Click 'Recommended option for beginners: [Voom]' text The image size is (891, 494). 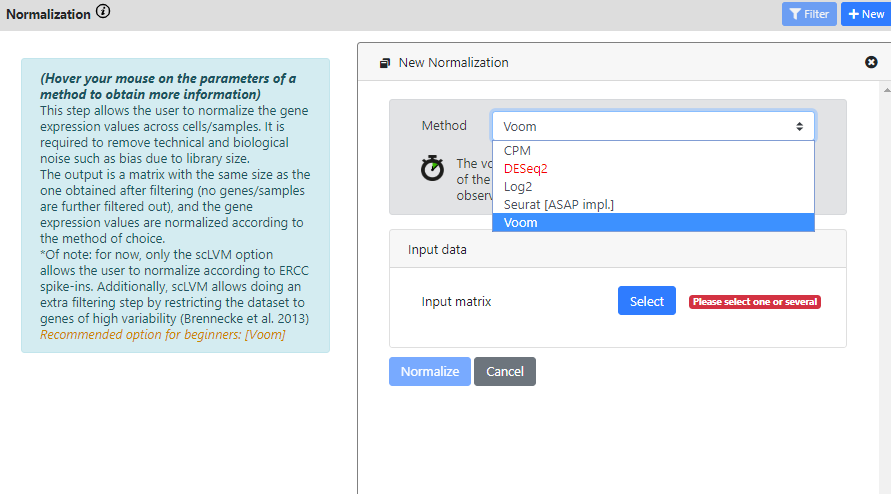click(163, 334)
